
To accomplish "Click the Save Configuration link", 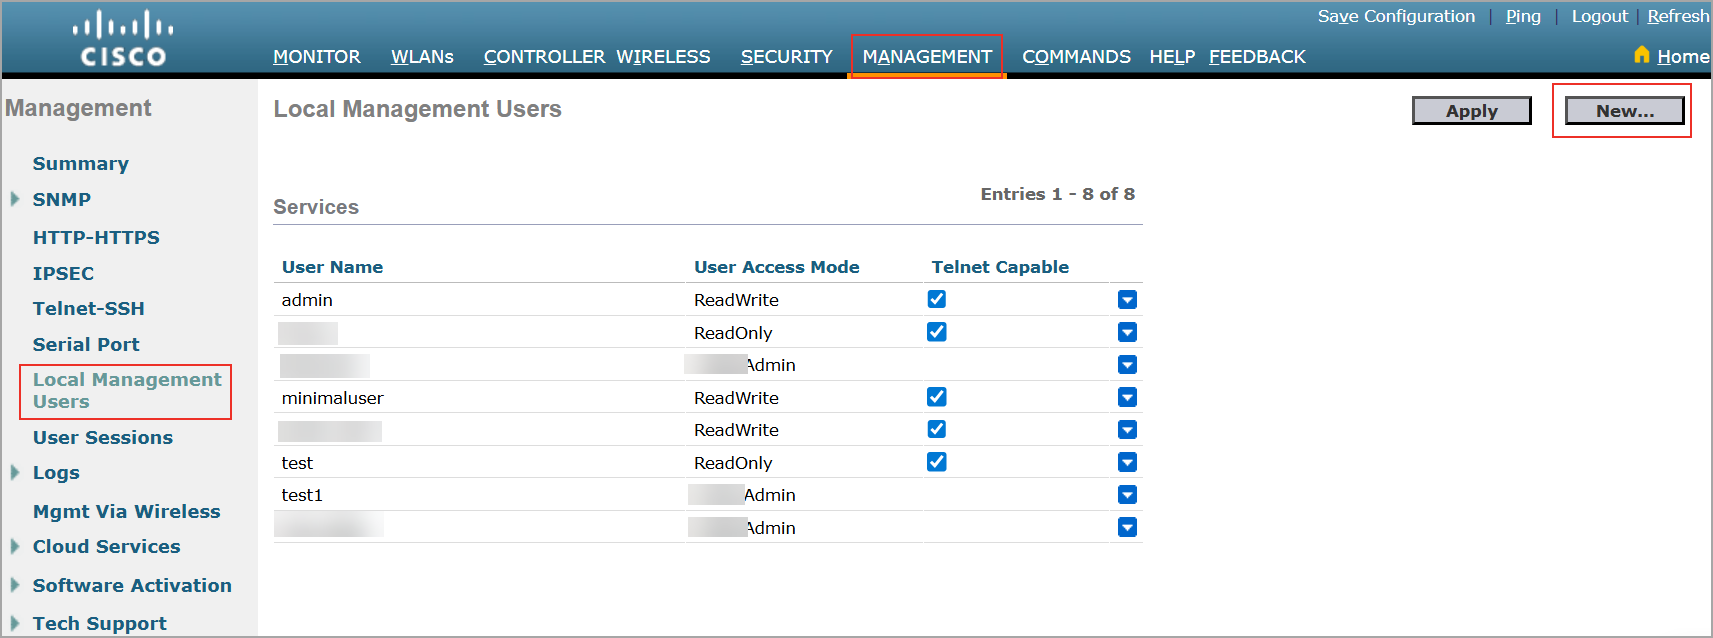I will coord(1396,16).
